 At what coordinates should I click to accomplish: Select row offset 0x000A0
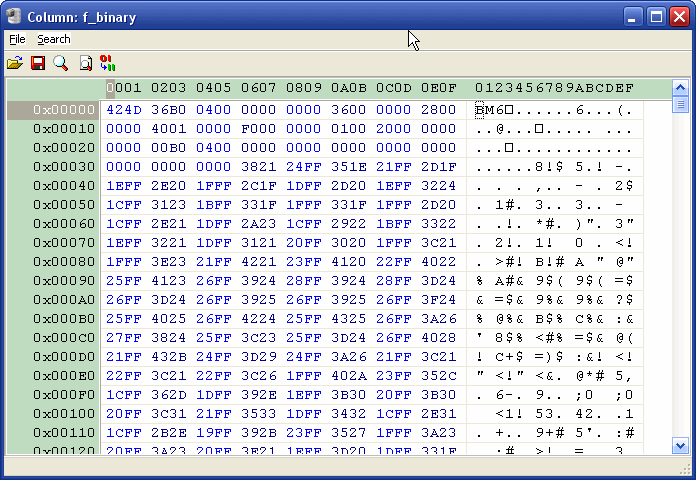point(64,300)
